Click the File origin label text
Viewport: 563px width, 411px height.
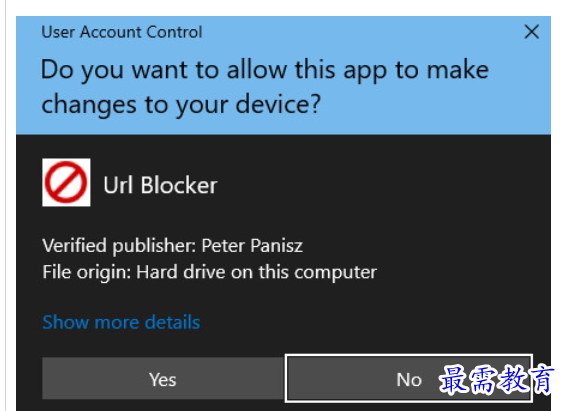coord(87,272)
